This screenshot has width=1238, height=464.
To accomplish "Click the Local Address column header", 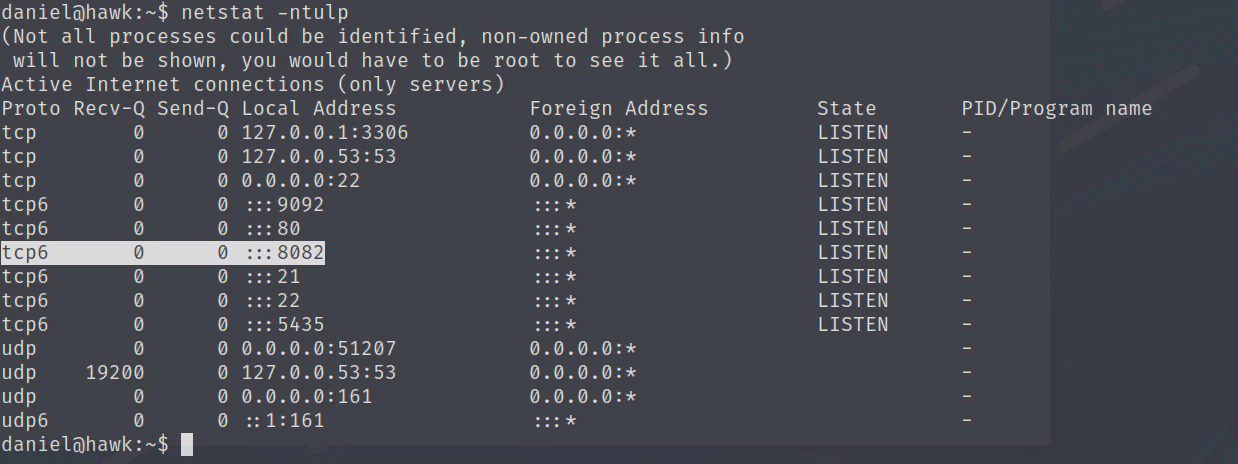I will (x=318, y=109).
